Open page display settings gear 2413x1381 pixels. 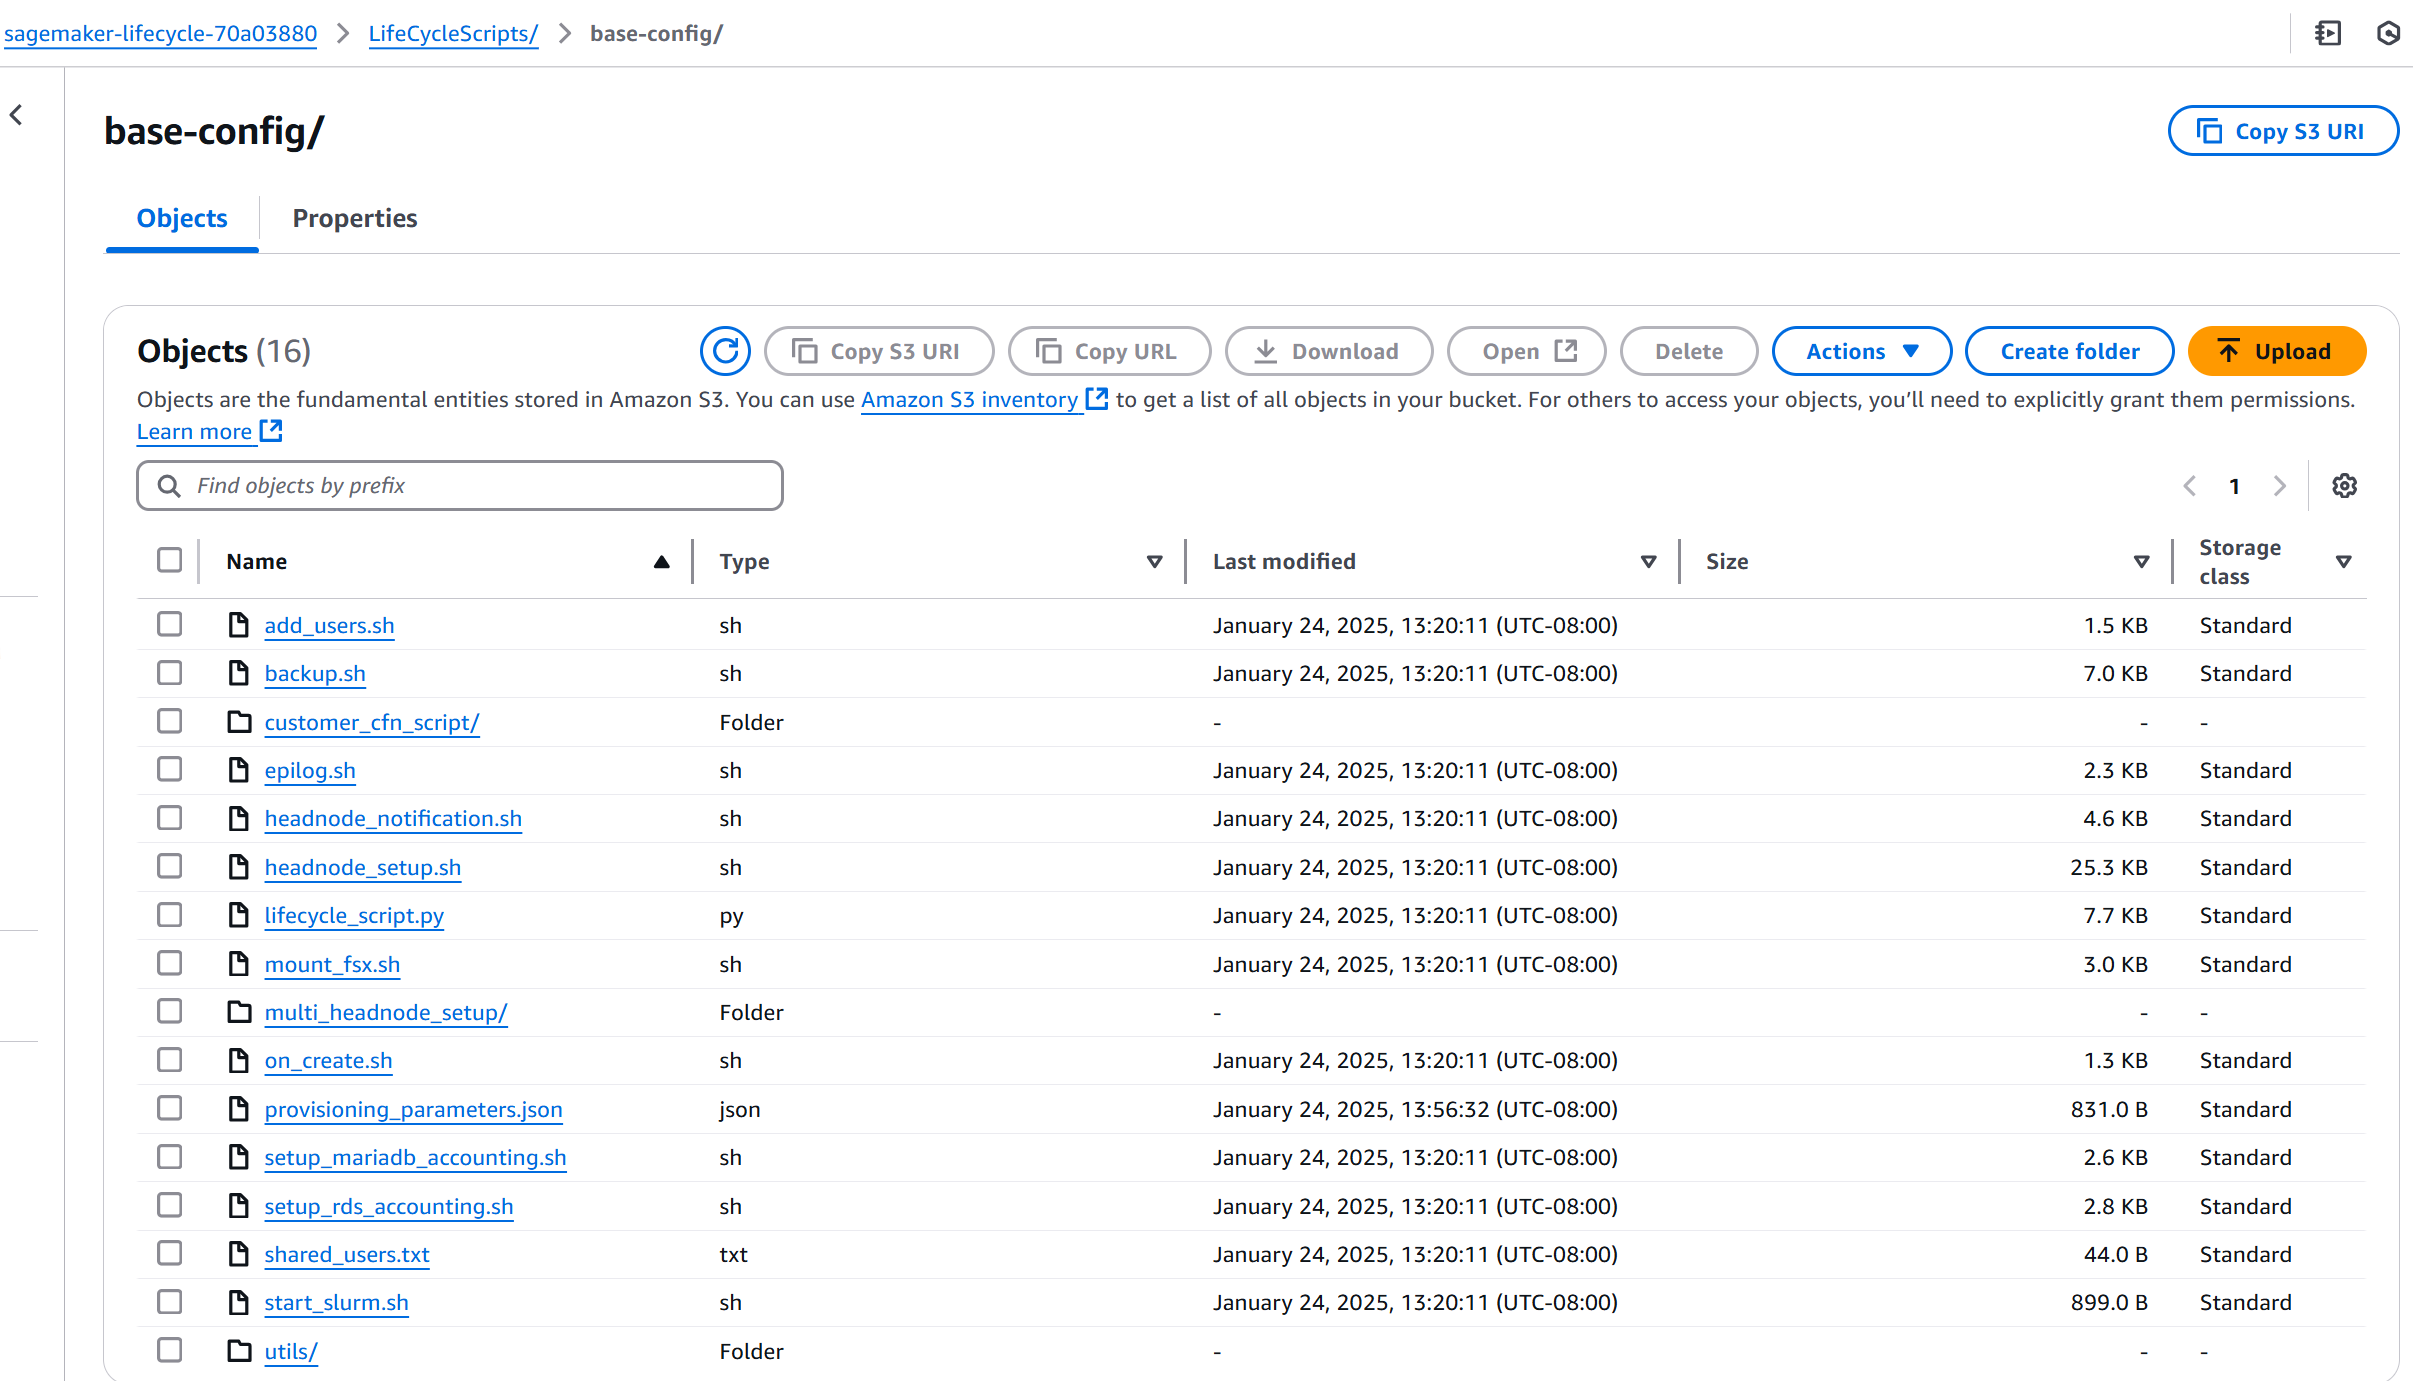[x=2345, y=485]
